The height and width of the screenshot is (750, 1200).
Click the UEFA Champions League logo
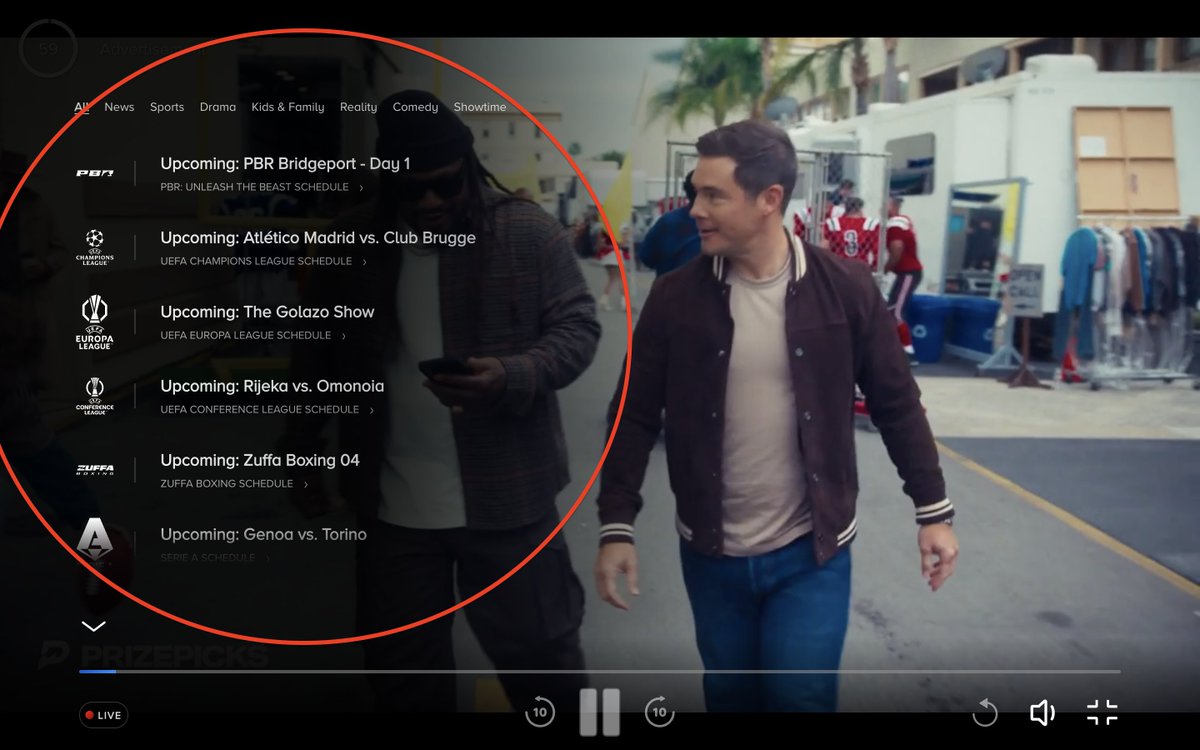pos(95,247)
